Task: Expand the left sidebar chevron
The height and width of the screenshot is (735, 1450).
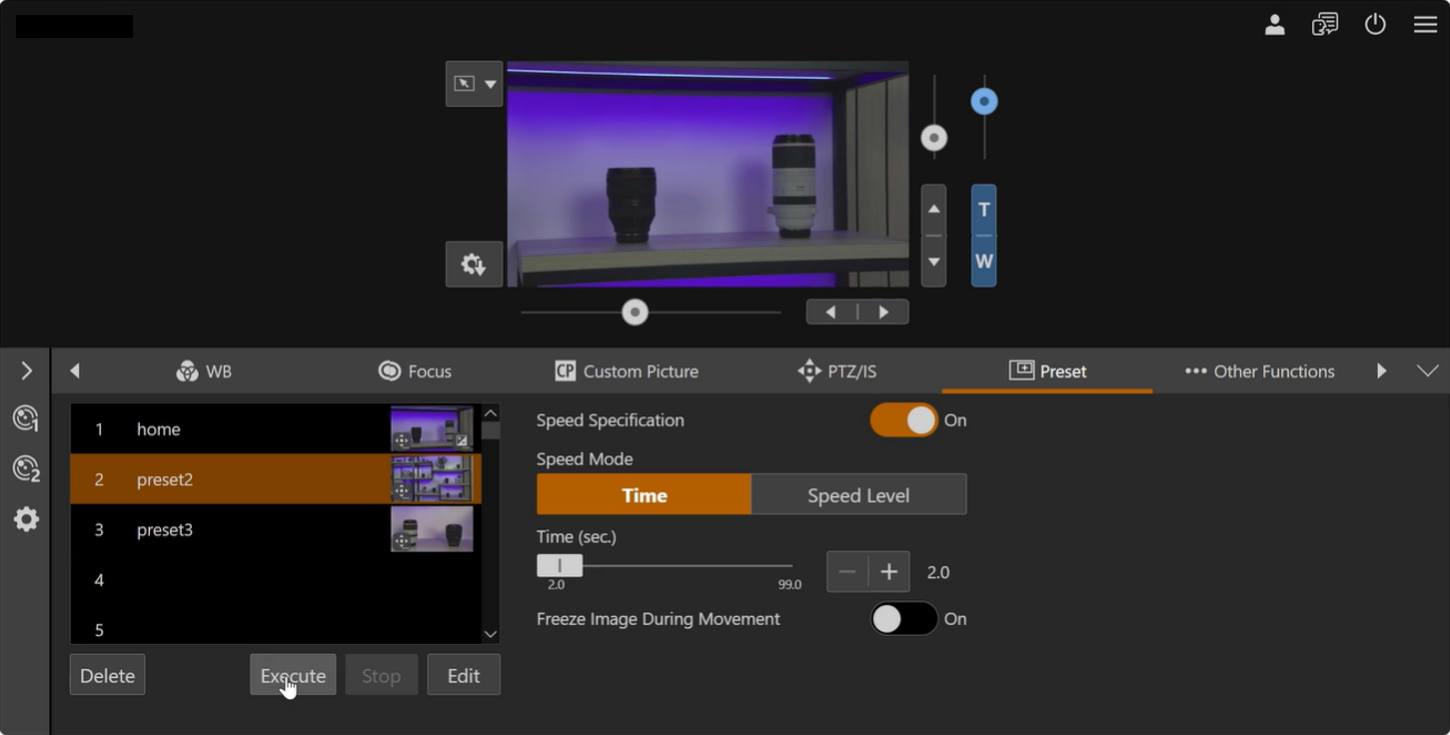Action: 26,371
